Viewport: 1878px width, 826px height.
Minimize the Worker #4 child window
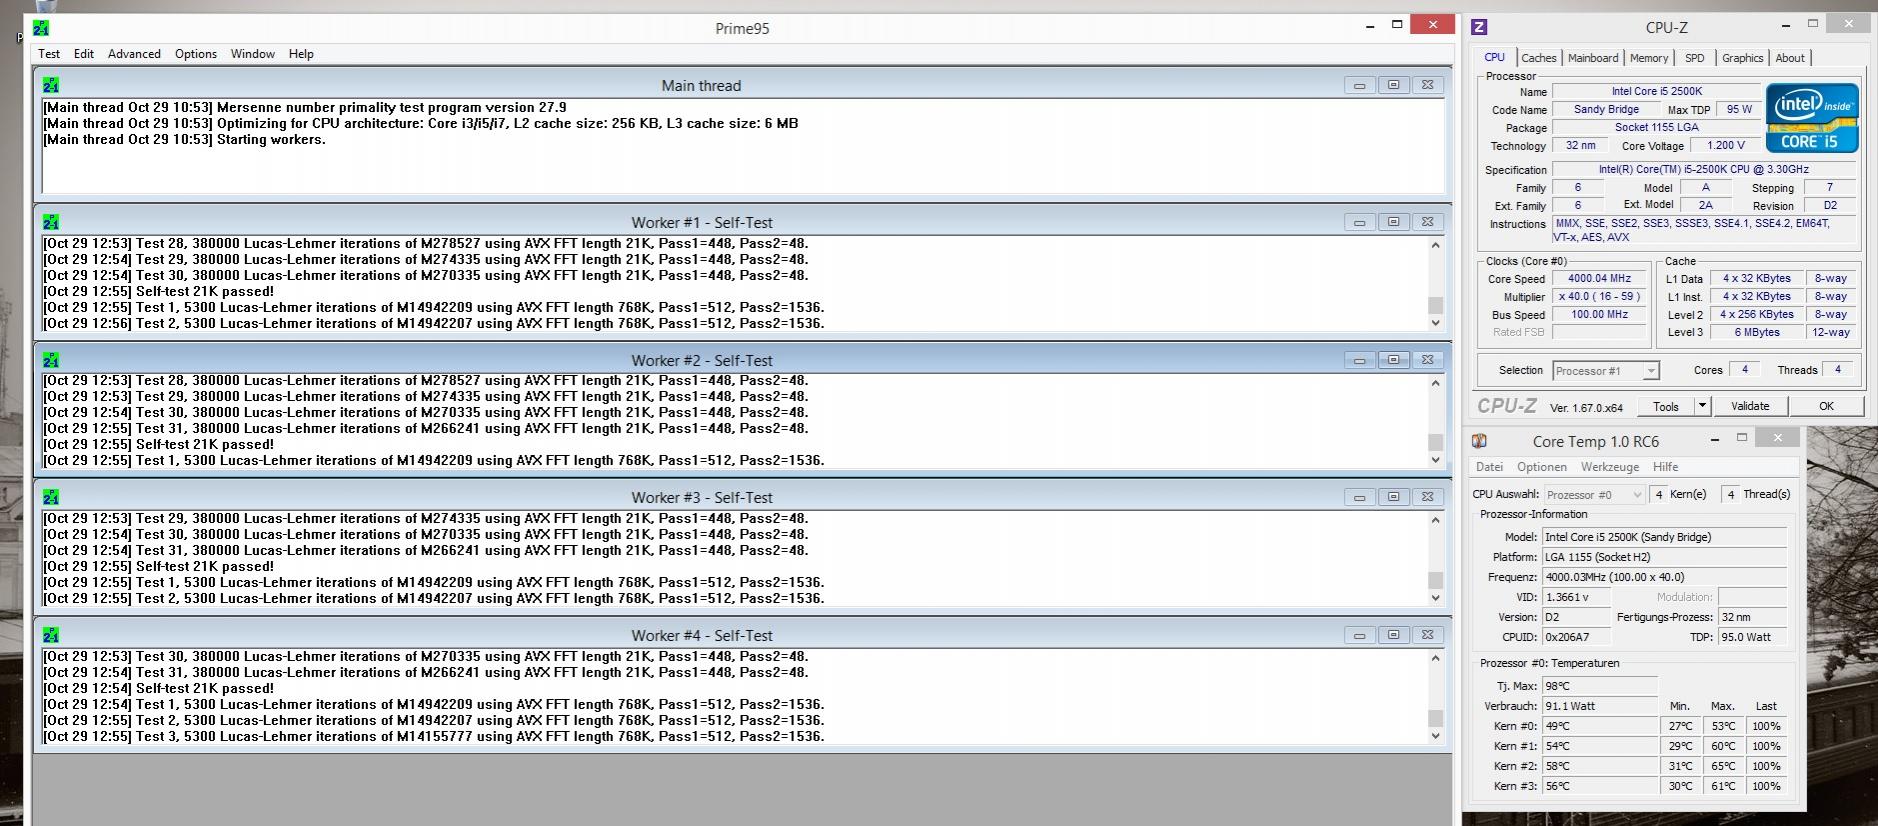pos(1359,635)
